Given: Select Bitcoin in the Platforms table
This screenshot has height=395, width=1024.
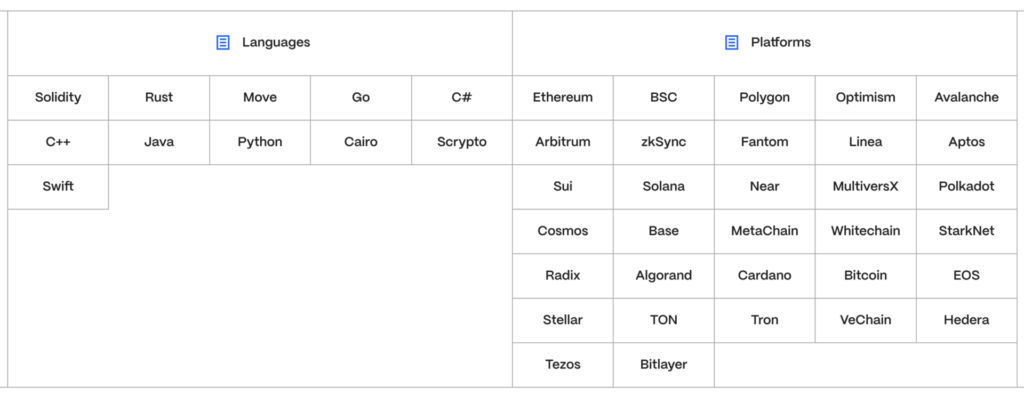Looking at the screenshot, I should coord(865,276).
